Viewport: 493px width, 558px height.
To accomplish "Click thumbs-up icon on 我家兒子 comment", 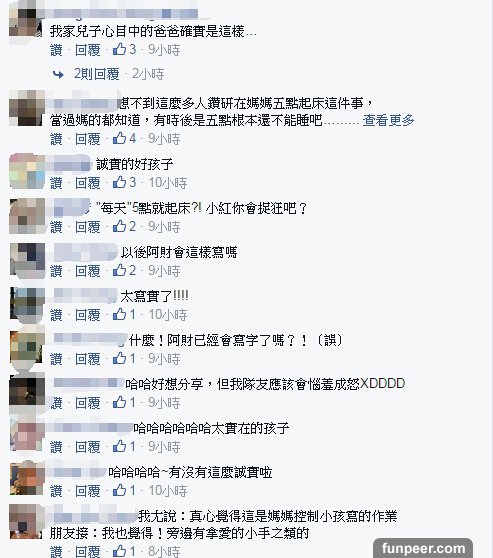I will (x=119, y=49).
